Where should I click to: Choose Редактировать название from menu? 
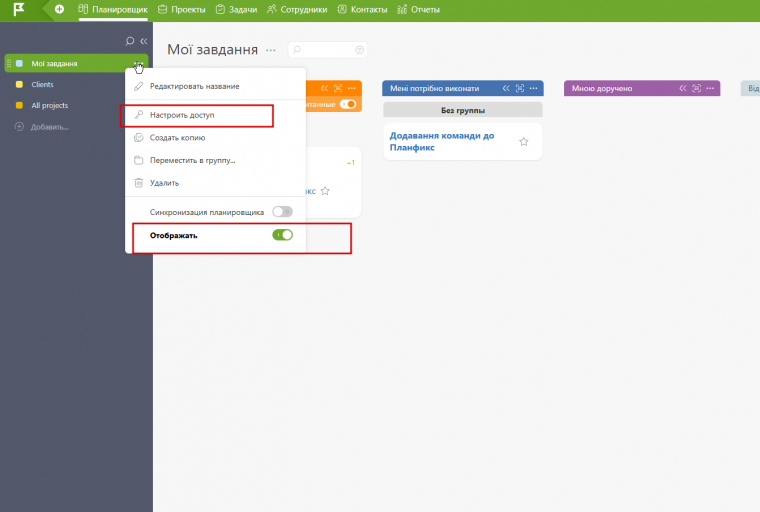(x=216, y=86)
